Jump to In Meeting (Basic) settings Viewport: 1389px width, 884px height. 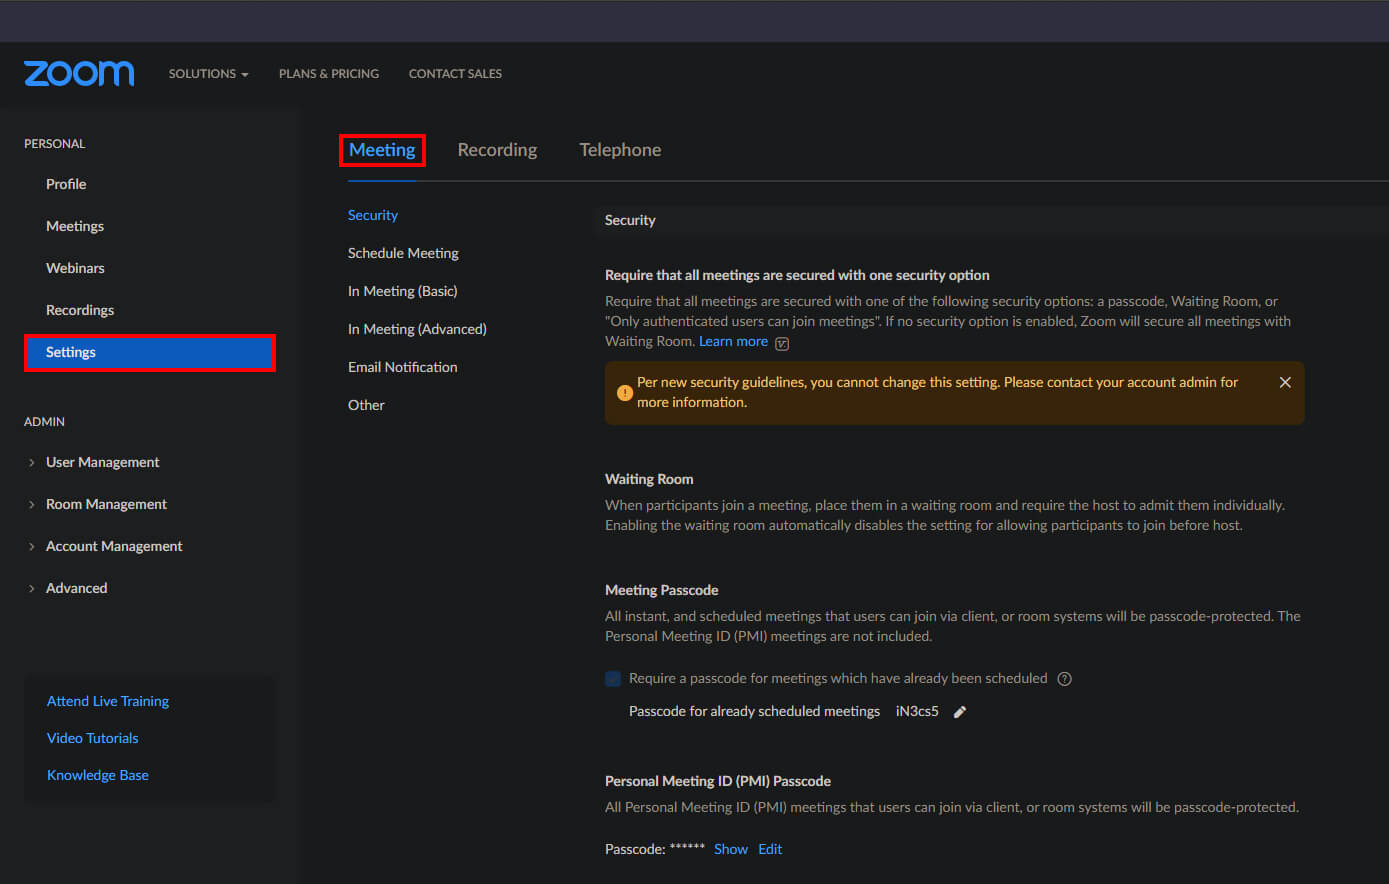pyautogui.click(x=402, y=291)
